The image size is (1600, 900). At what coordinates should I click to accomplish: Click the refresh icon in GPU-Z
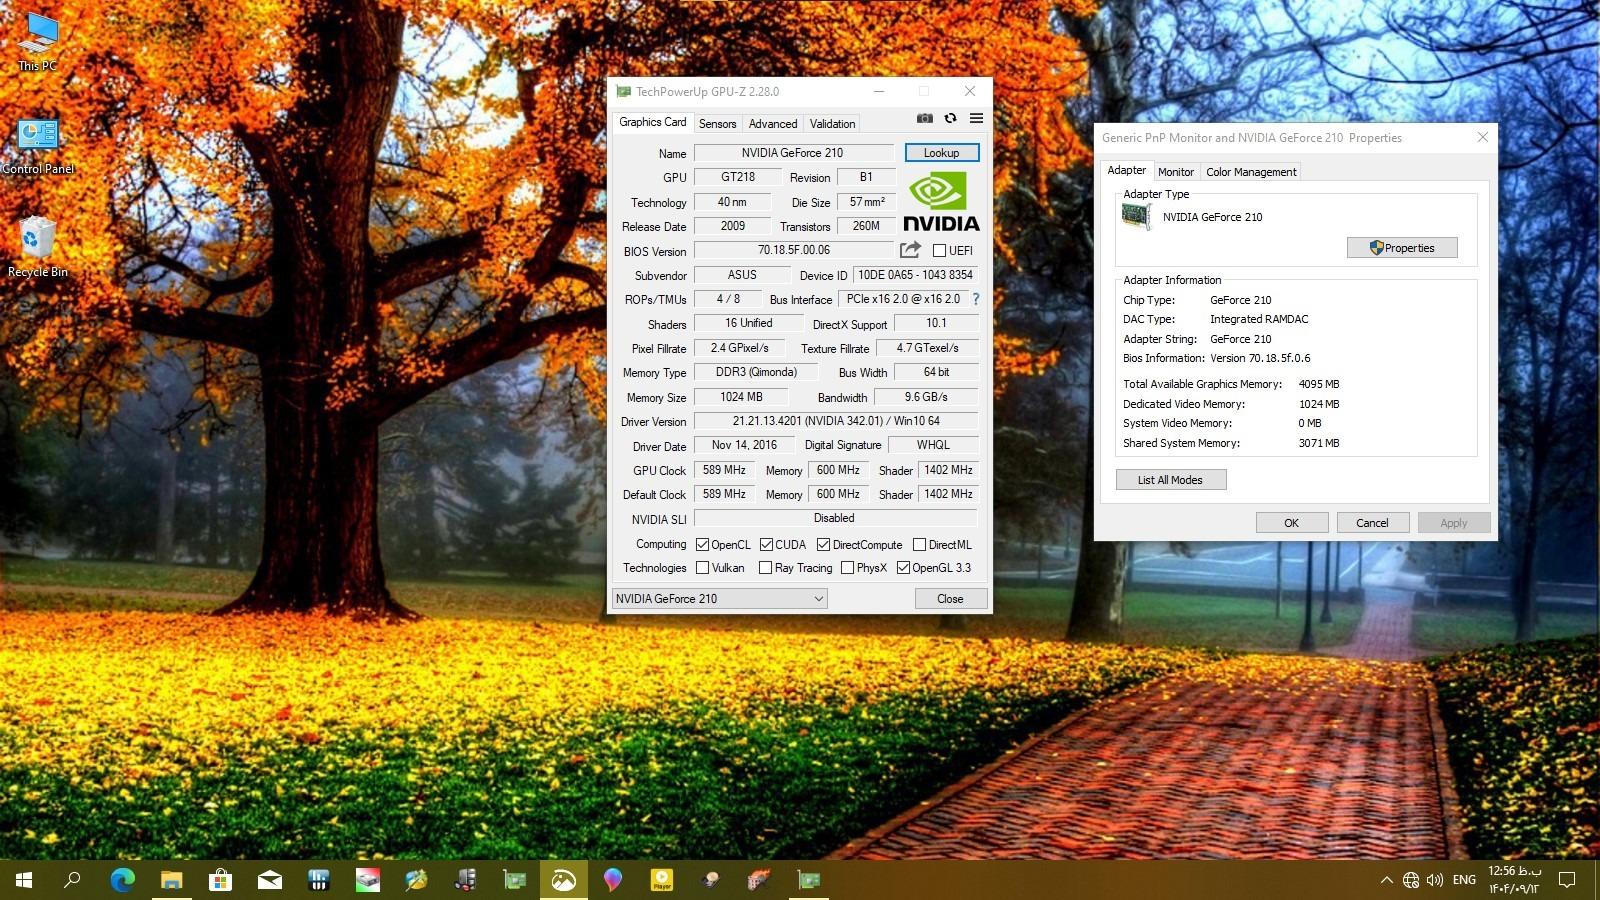[x=950, y=118]
